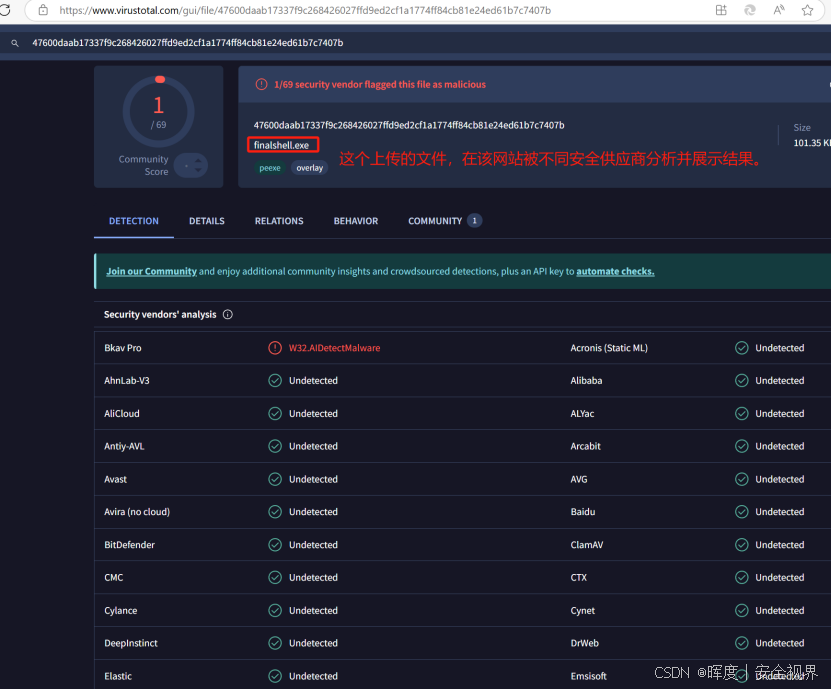Click the peexe tag

point(270,168)
